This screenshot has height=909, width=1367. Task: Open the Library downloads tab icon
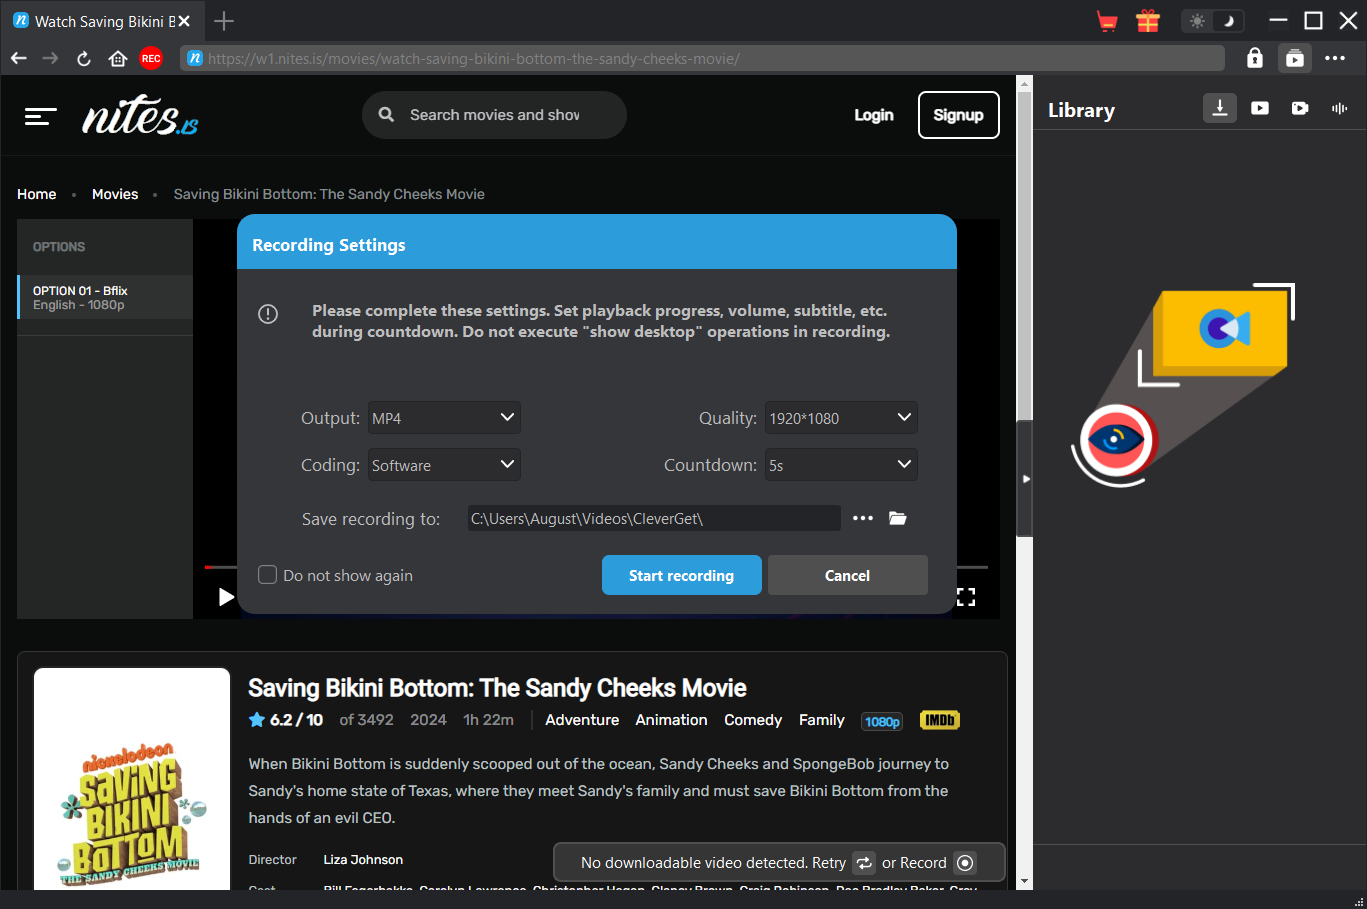[x=1219, y=108]
